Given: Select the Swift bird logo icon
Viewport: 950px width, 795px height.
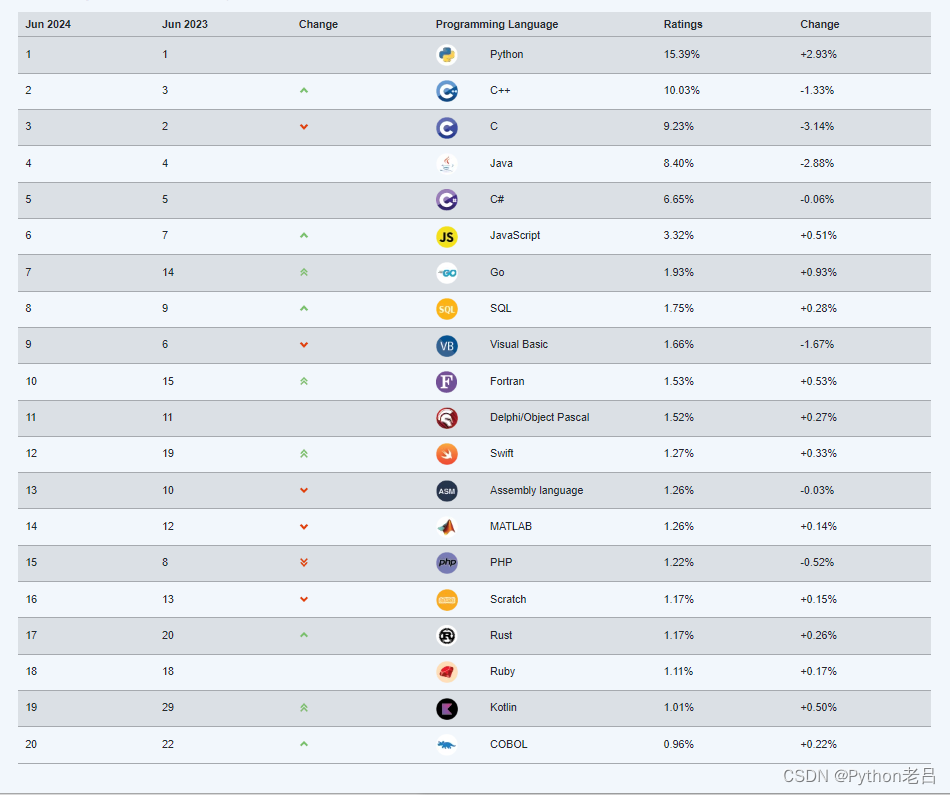Looking at the screenshot, I should click(x=447, y=454).
